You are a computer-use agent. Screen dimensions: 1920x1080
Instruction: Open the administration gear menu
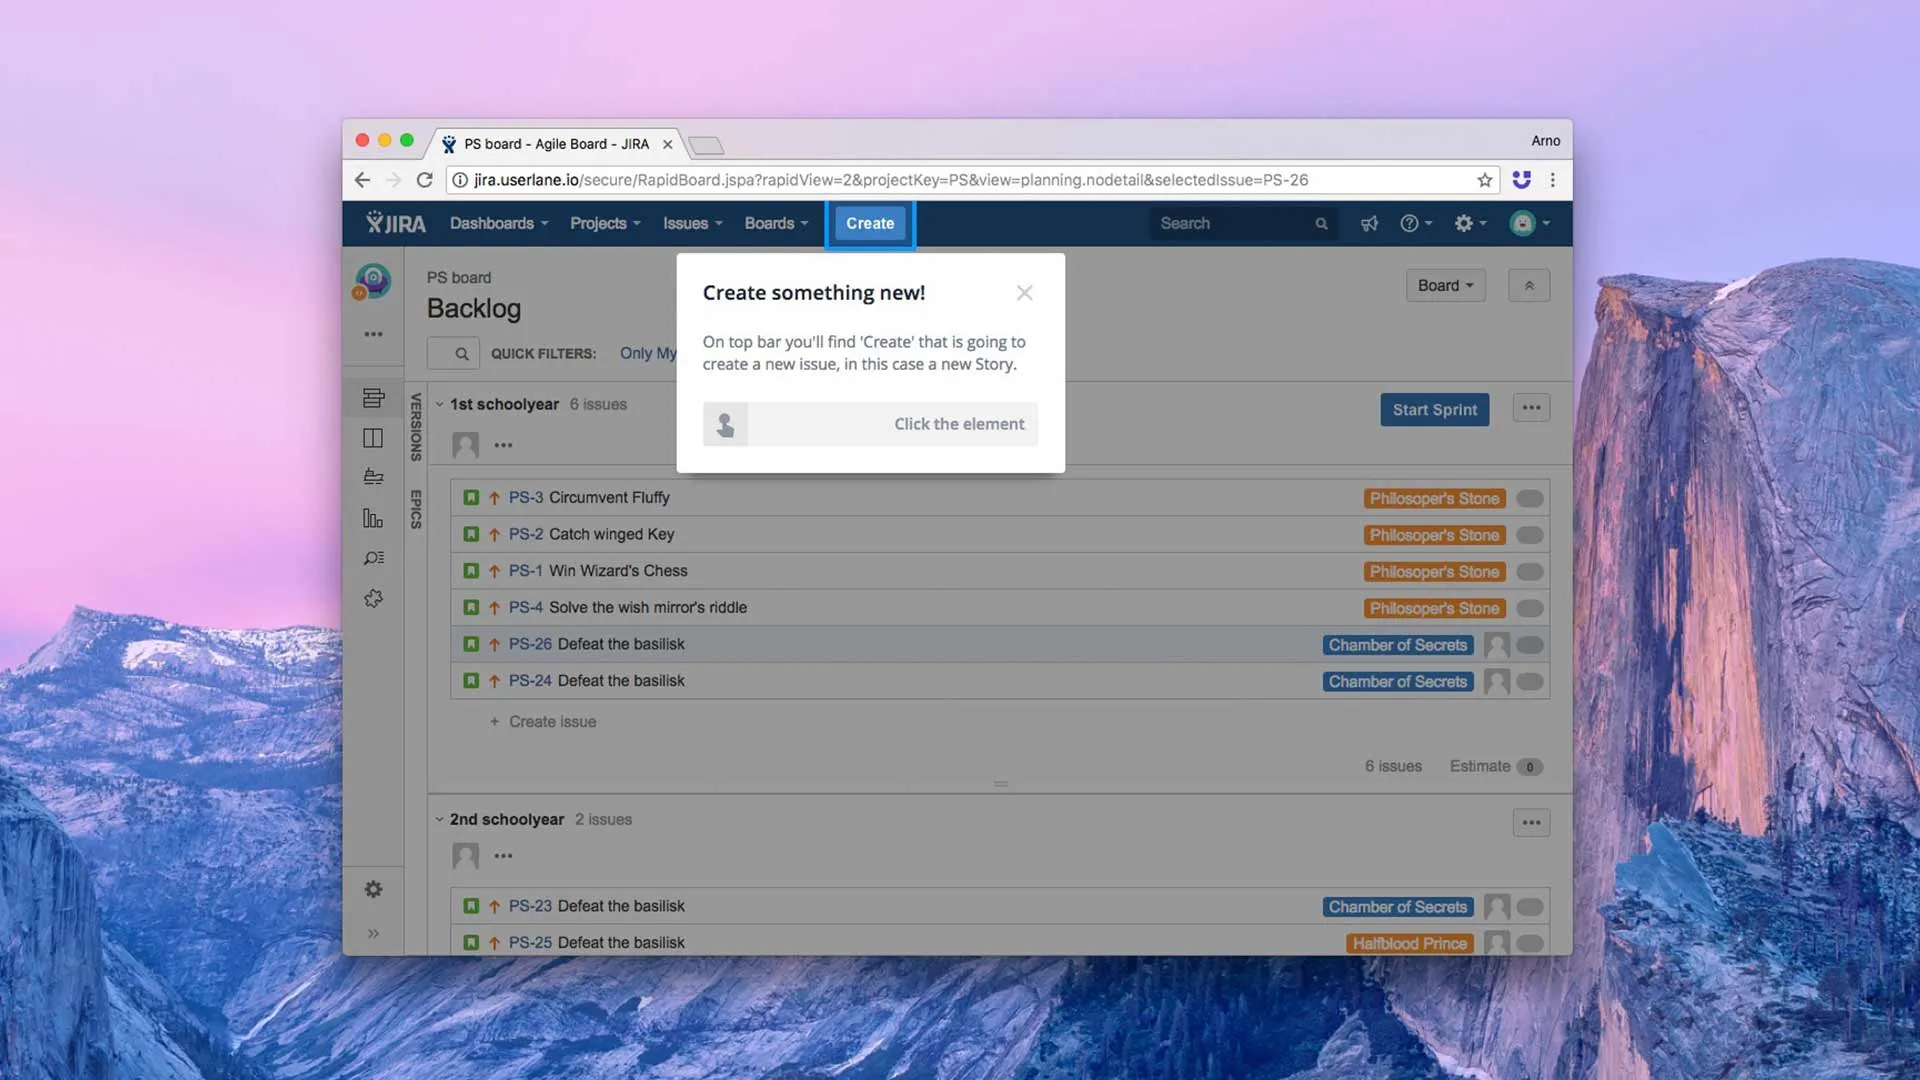[1466, 223]
